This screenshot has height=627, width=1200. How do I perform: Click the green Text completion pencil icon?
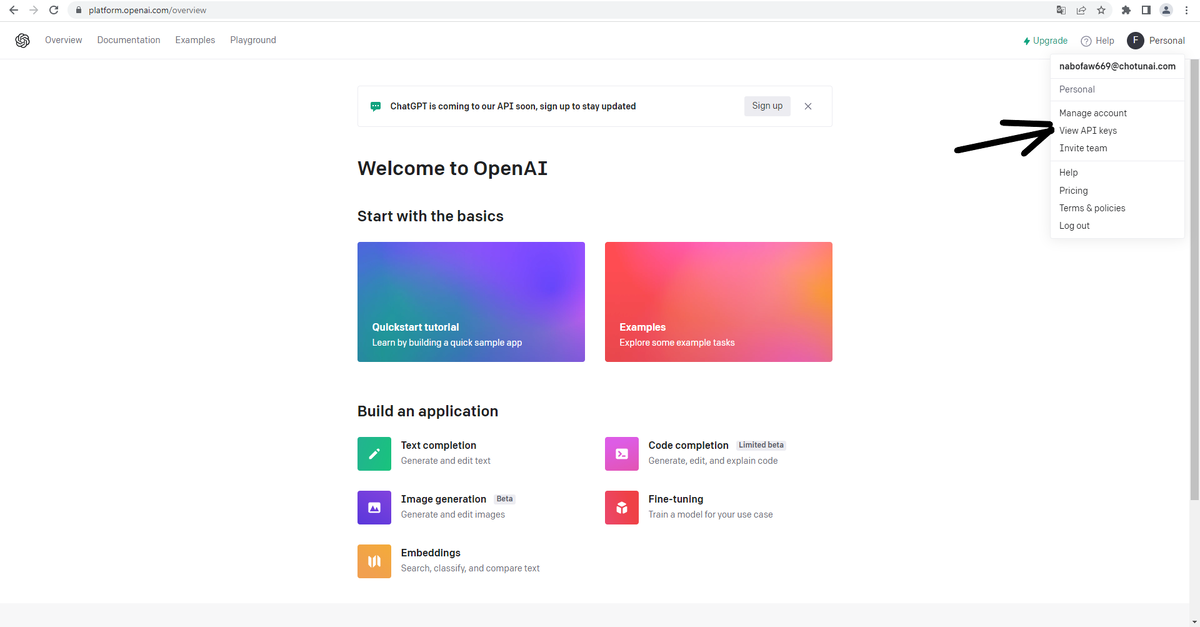coord(374,453)
